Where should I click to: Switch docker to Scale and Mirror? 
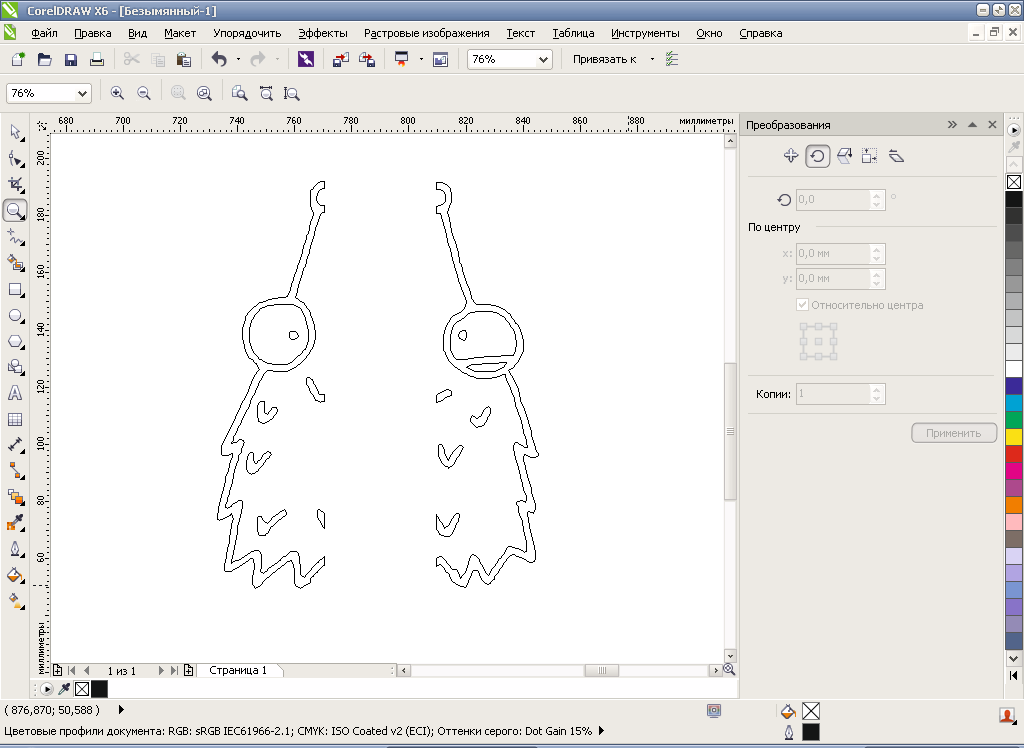point(844,155)
